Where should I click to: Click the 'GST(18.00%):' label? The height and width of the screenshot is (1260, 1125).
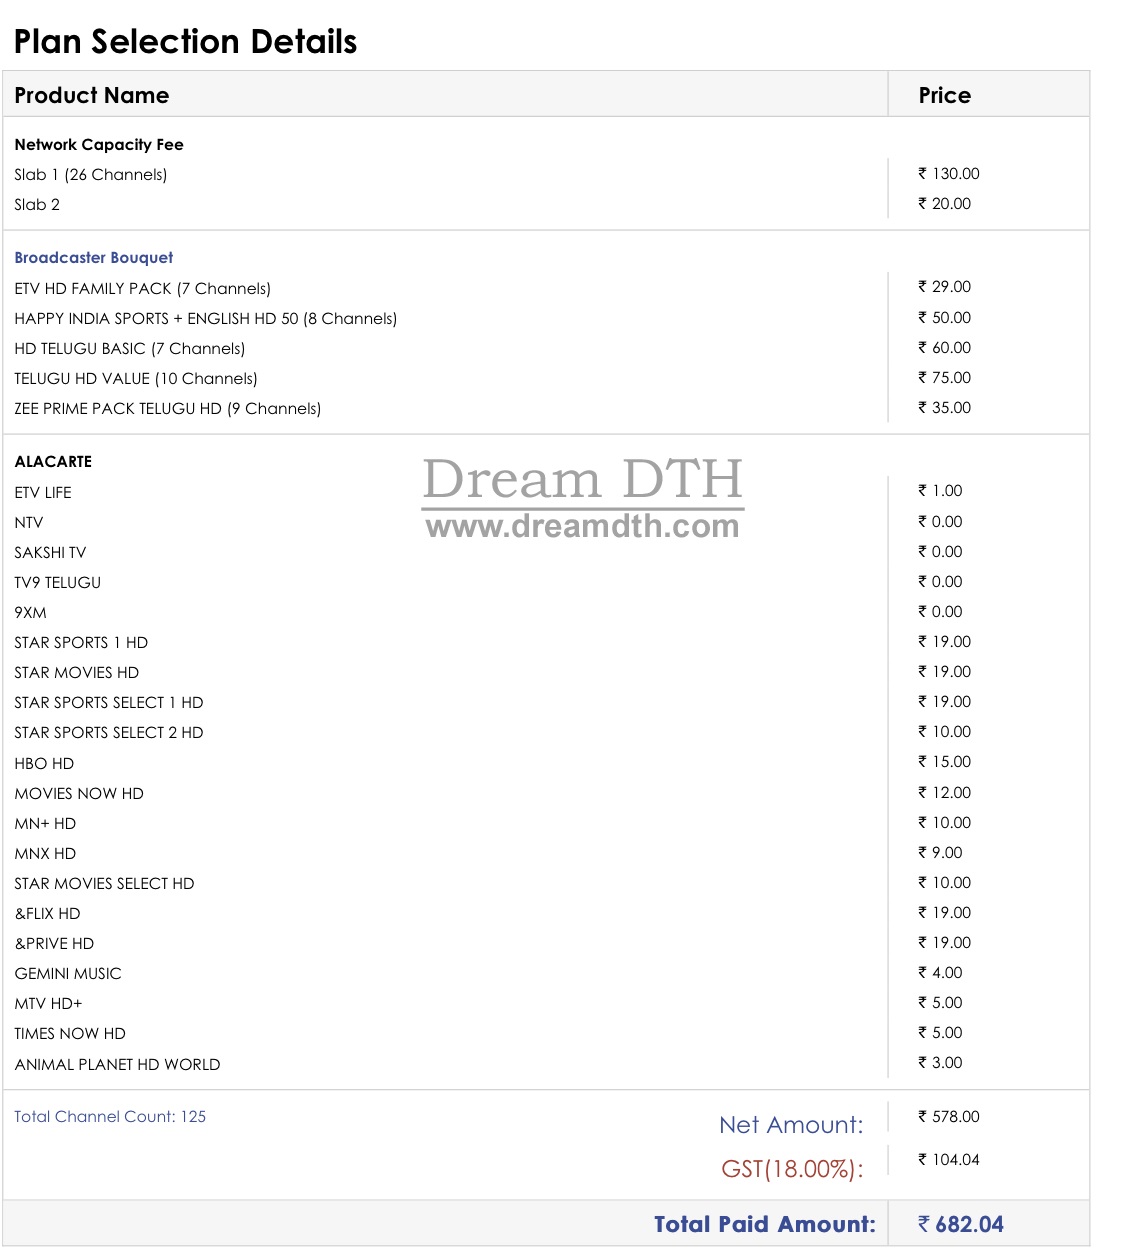pyautogui.click(x=792, y=1168)
